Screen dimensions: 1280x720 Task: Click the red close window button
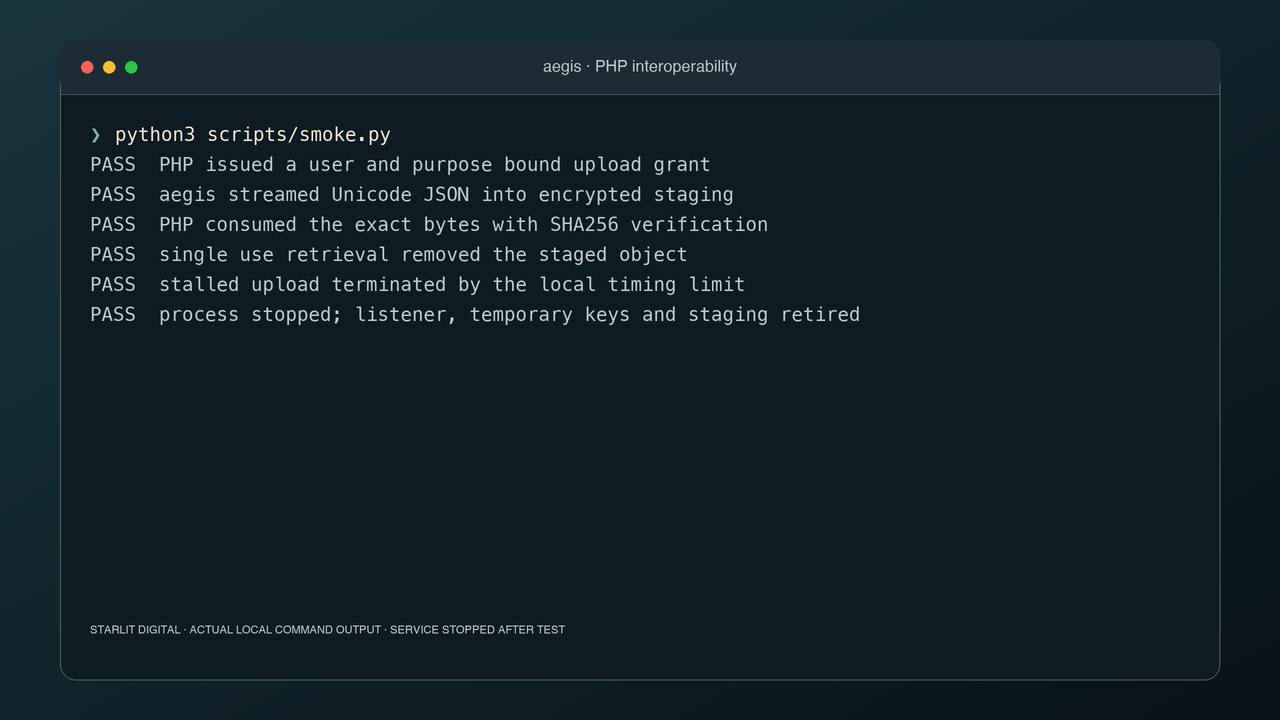pyautogui.click(x=87, y=67)
